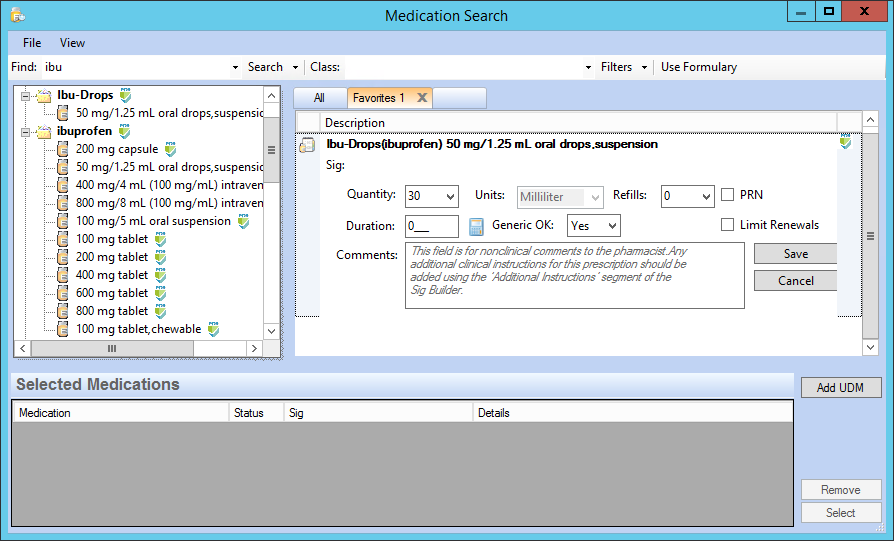Screen dimensions: 894x541
Task: Click formulary shield icon next to ibuprofen
Action: coord(124,131)
